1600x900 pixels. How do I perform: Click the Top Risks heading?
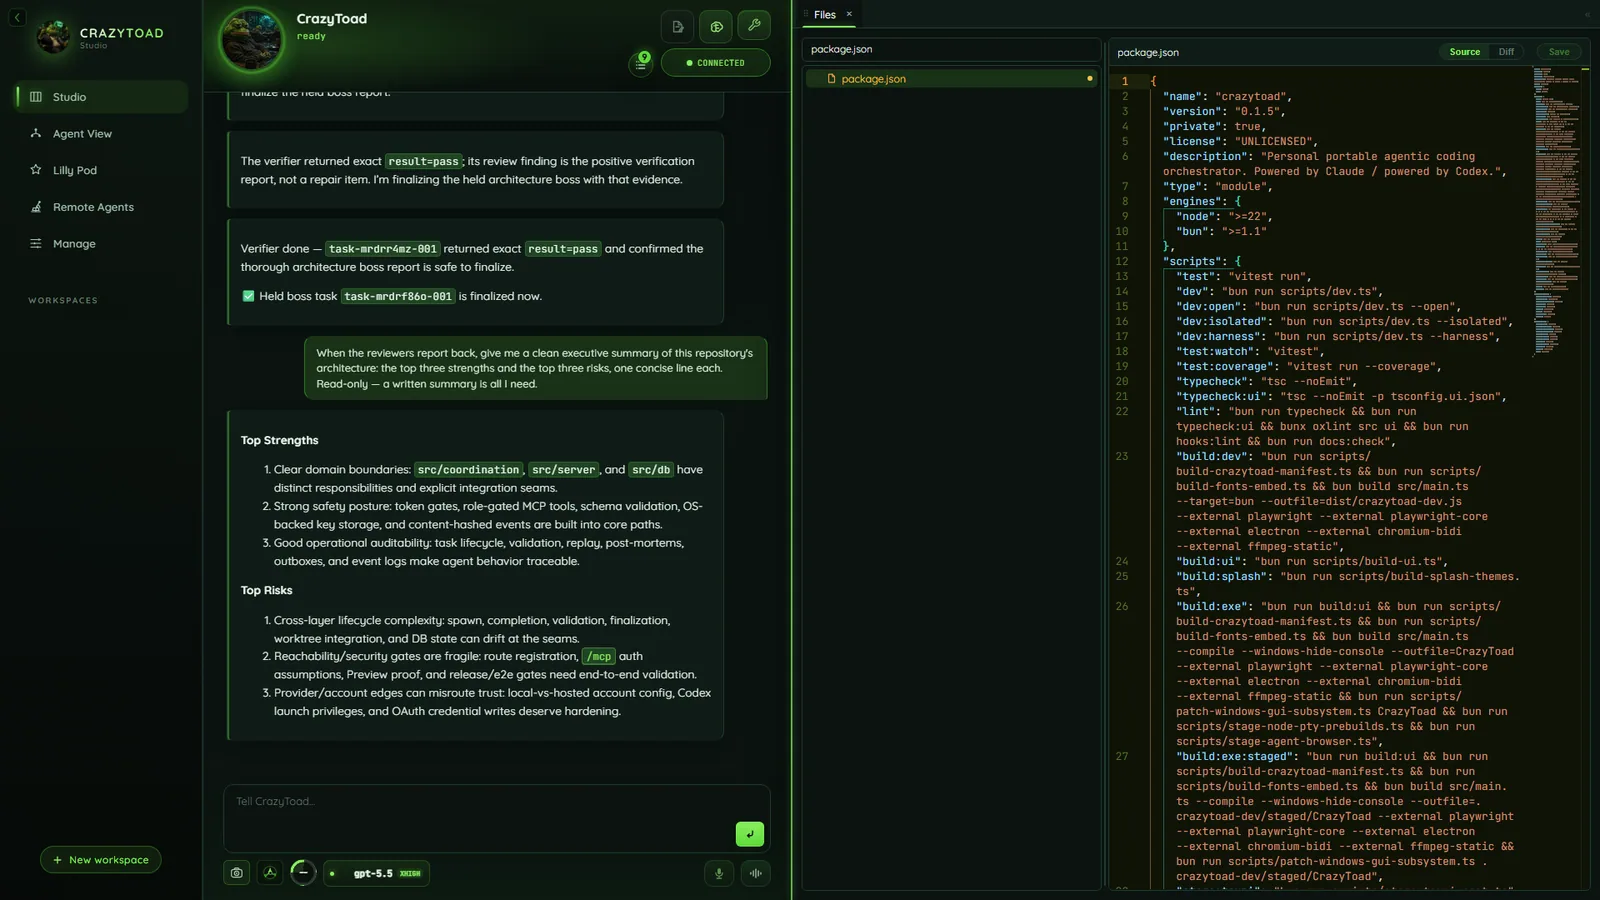(266, 590)
